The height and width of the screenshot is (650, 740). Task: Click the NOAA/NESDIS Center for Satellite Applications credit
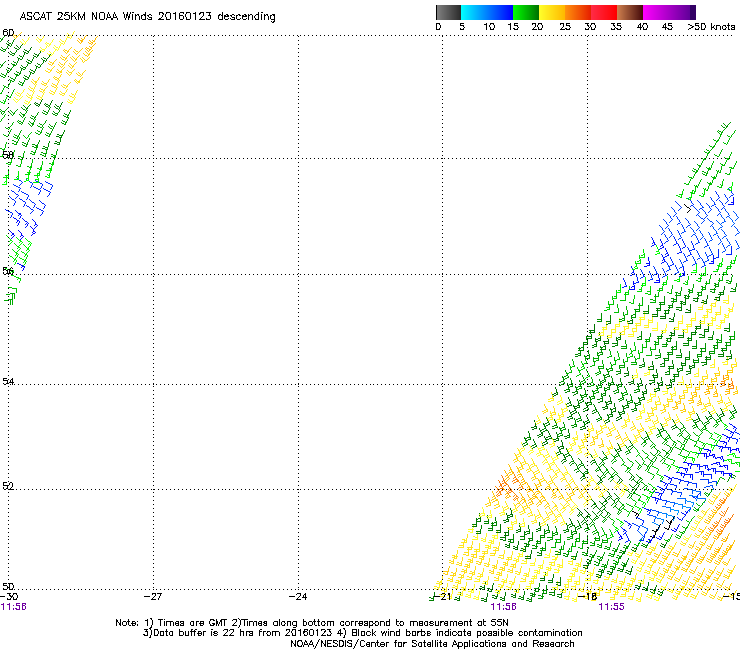coord(432,644)
